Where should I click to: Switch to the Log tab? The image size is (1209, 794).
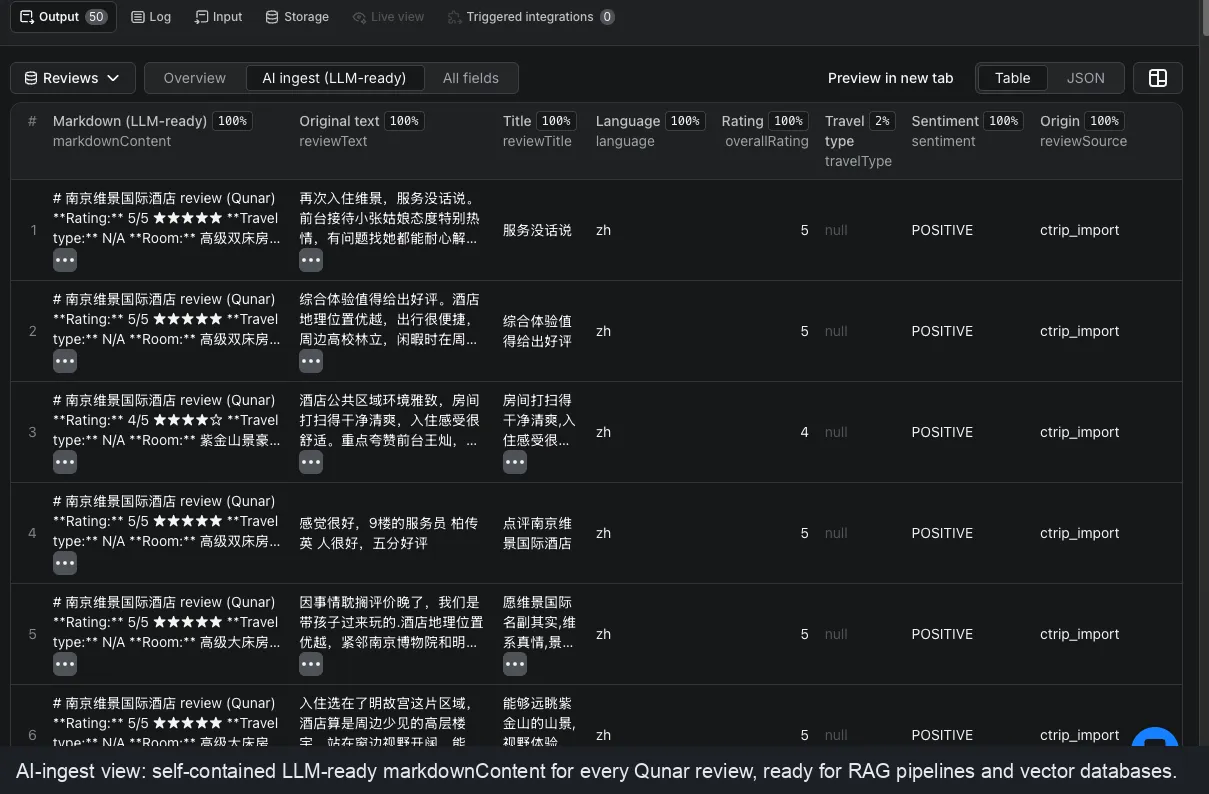[x=151, y=17]
